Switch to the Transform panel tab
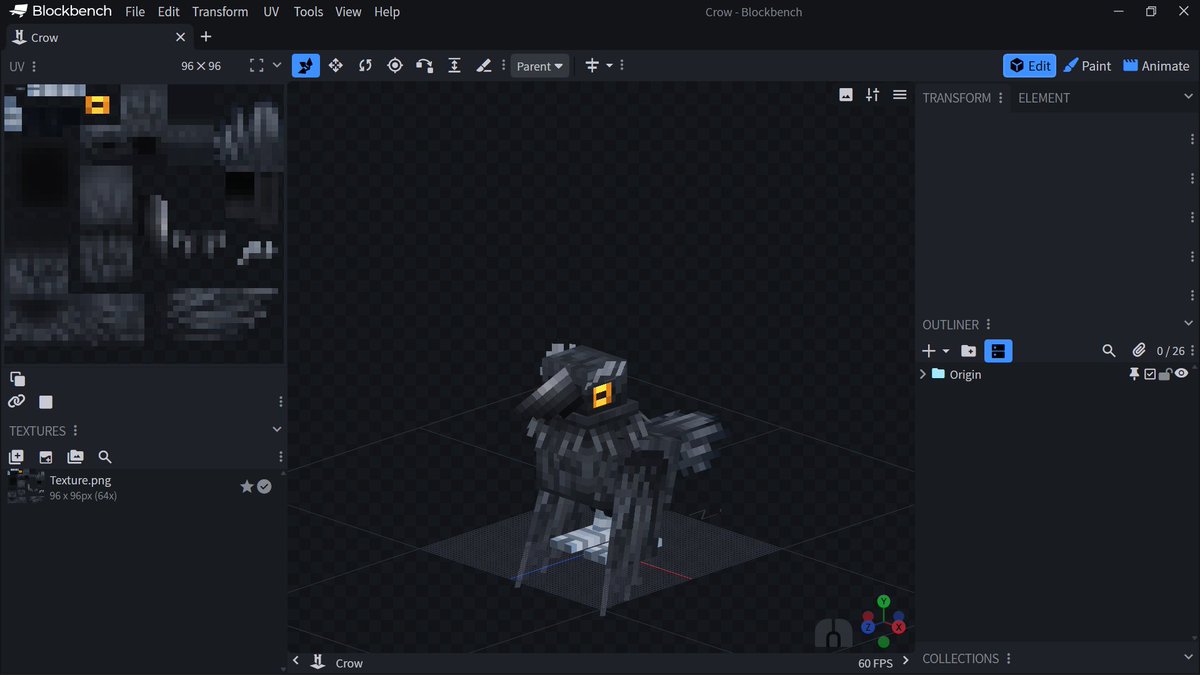This screenshot has width=1200, height=675. 957,97
